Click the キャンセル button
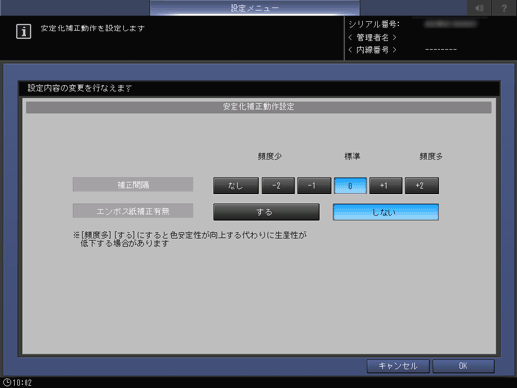517x388 pixels. (398, 366)
